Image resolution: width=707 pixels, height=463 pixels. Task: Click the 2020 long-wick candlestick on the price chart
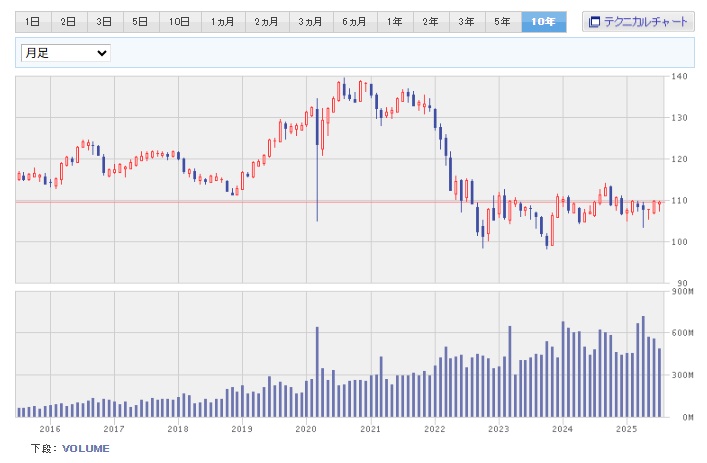[317, 160]
